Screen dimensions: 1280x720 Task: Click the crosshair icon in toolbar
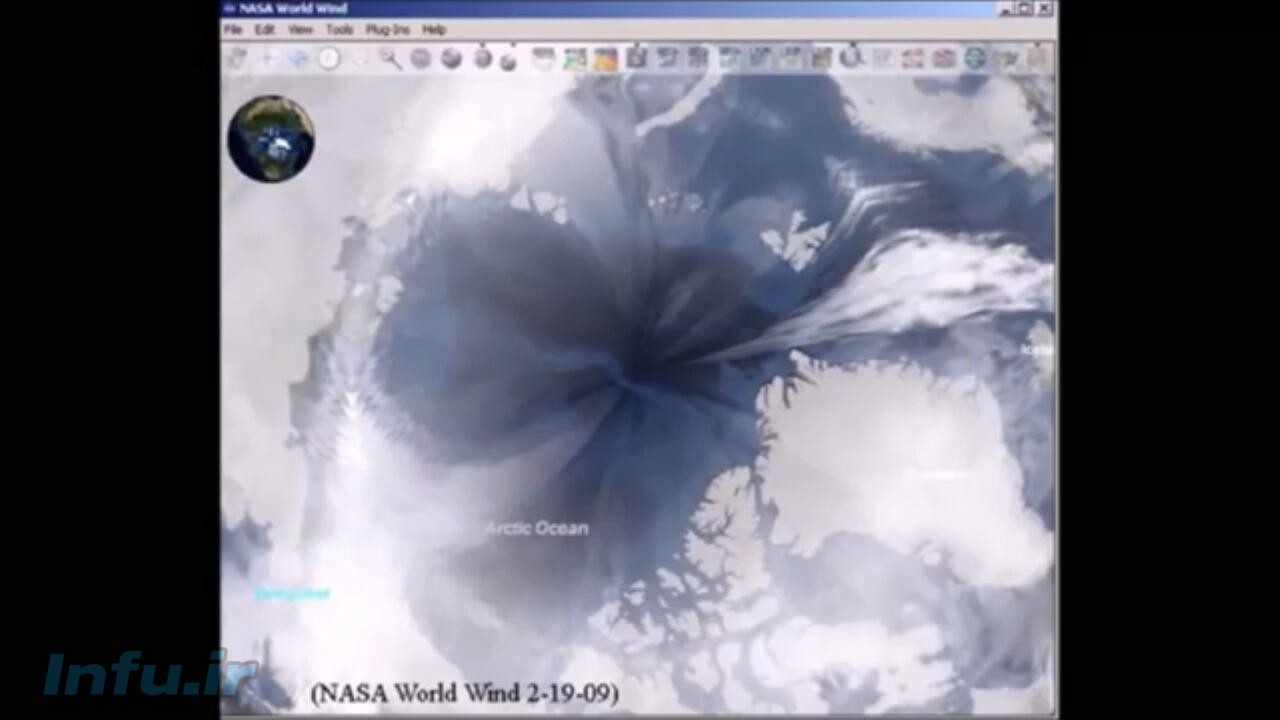[x=267, y=59]
